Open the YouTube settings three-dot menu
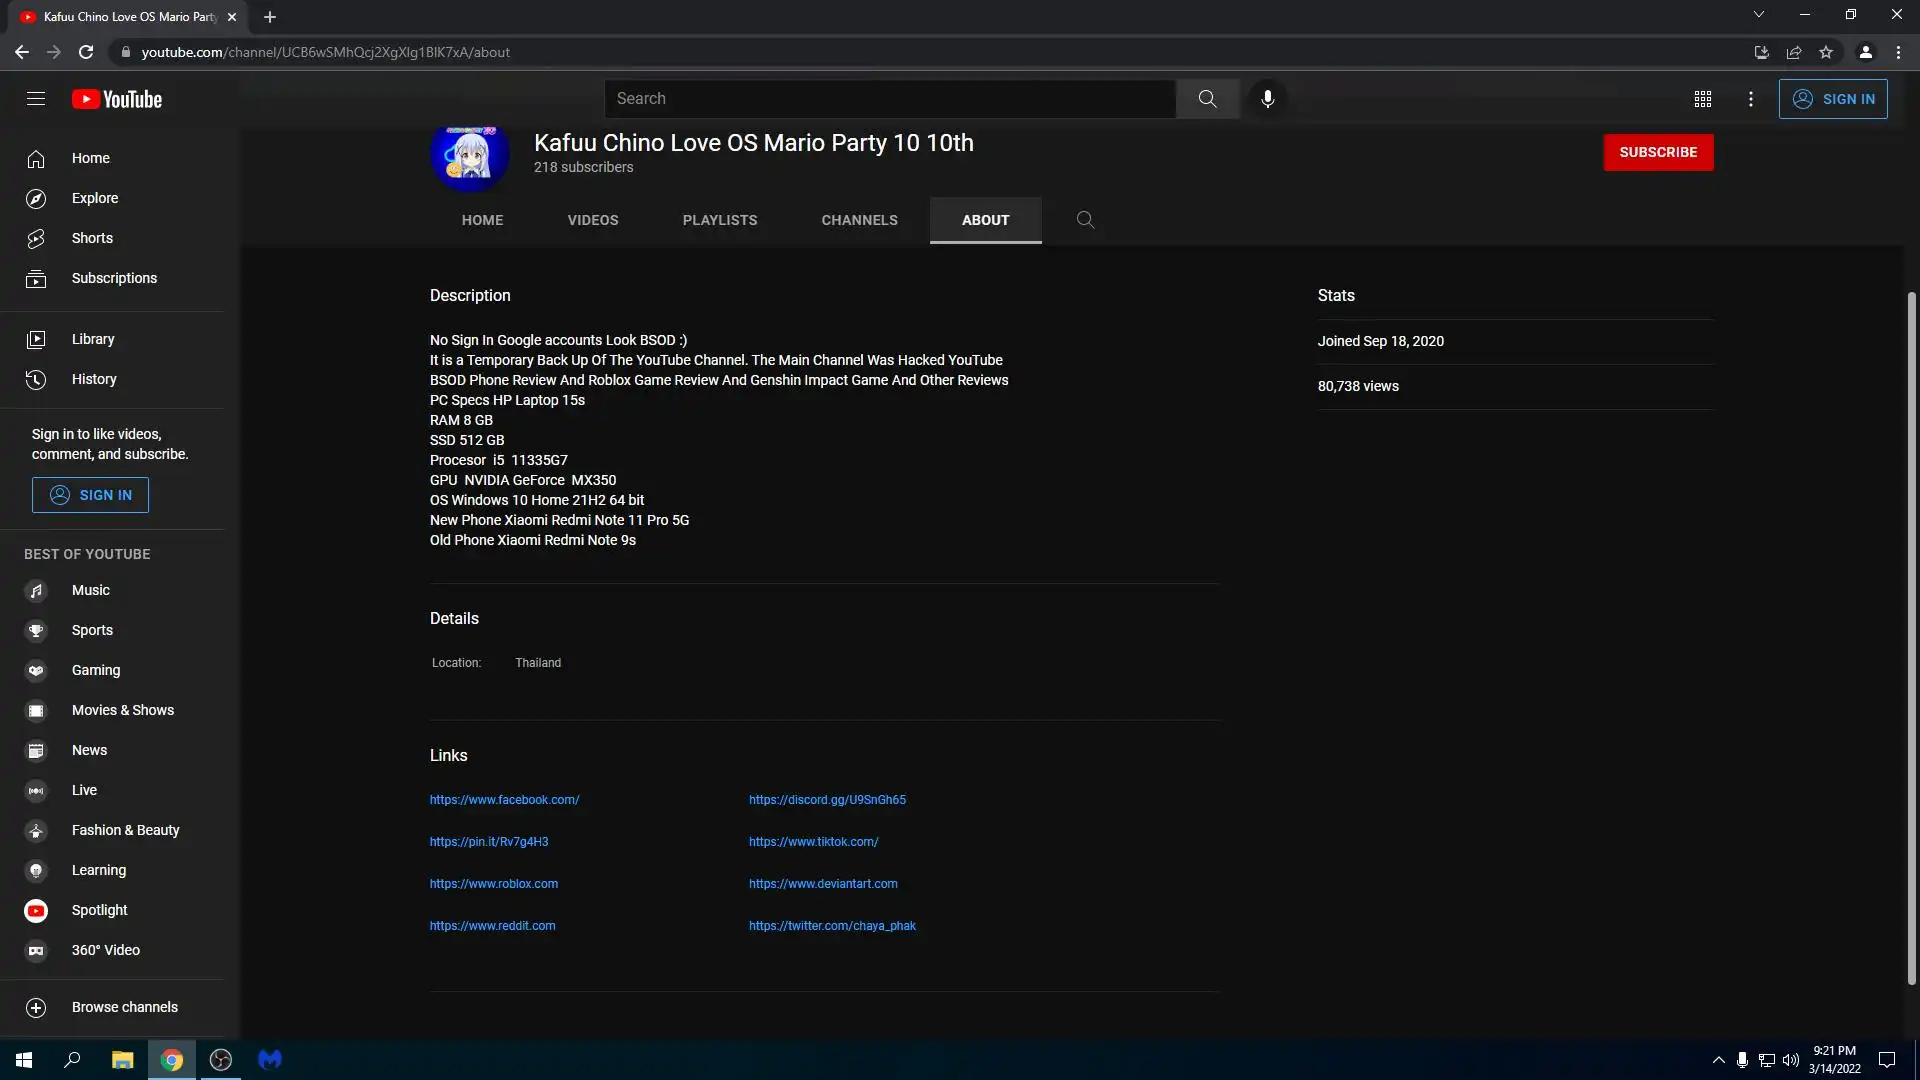1920x1080 pixels. (x=1750, y=99)
